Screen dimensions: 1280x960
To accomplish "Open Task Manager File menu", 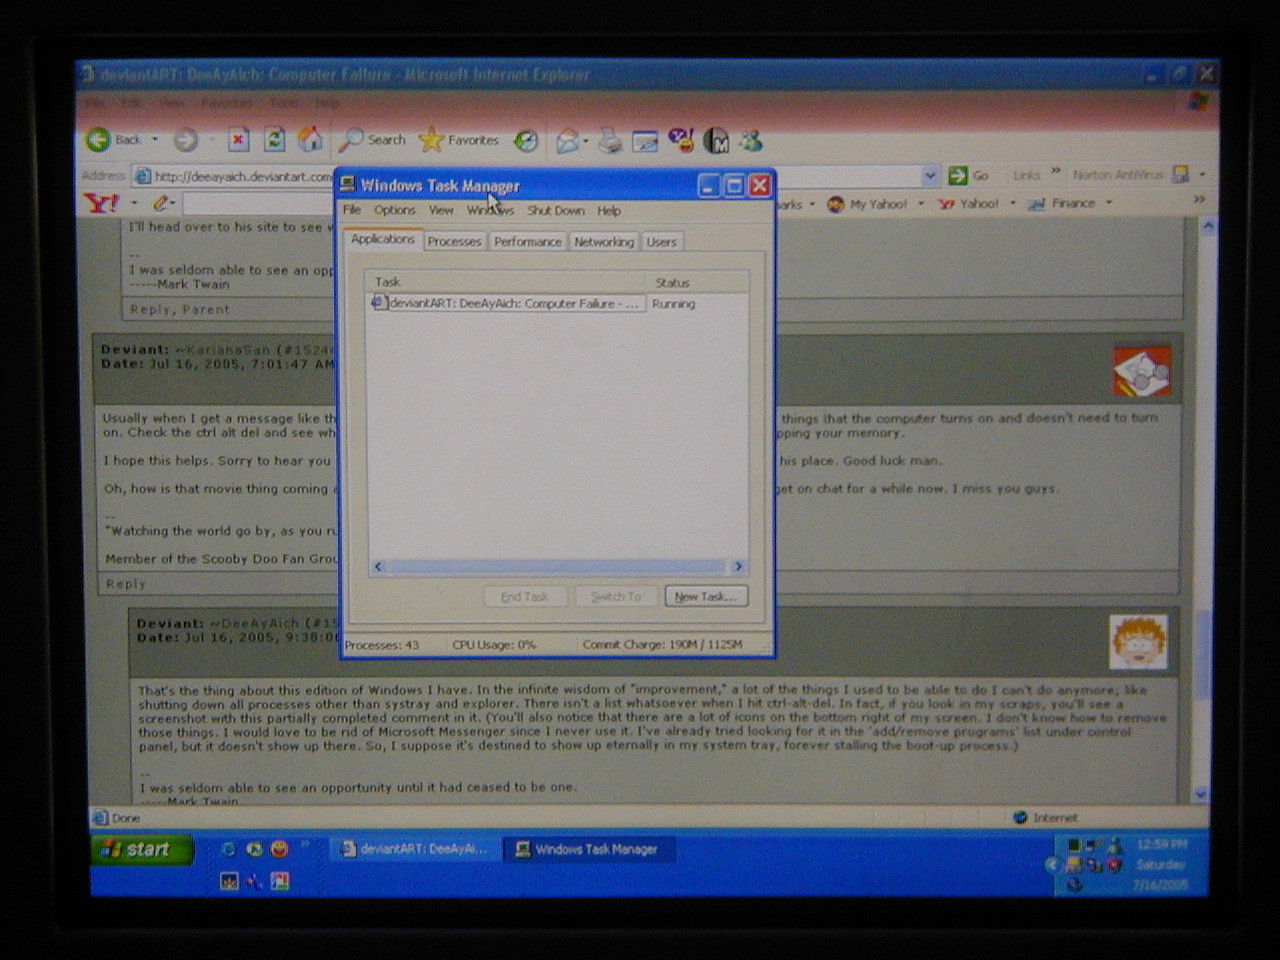I will 352,211.
